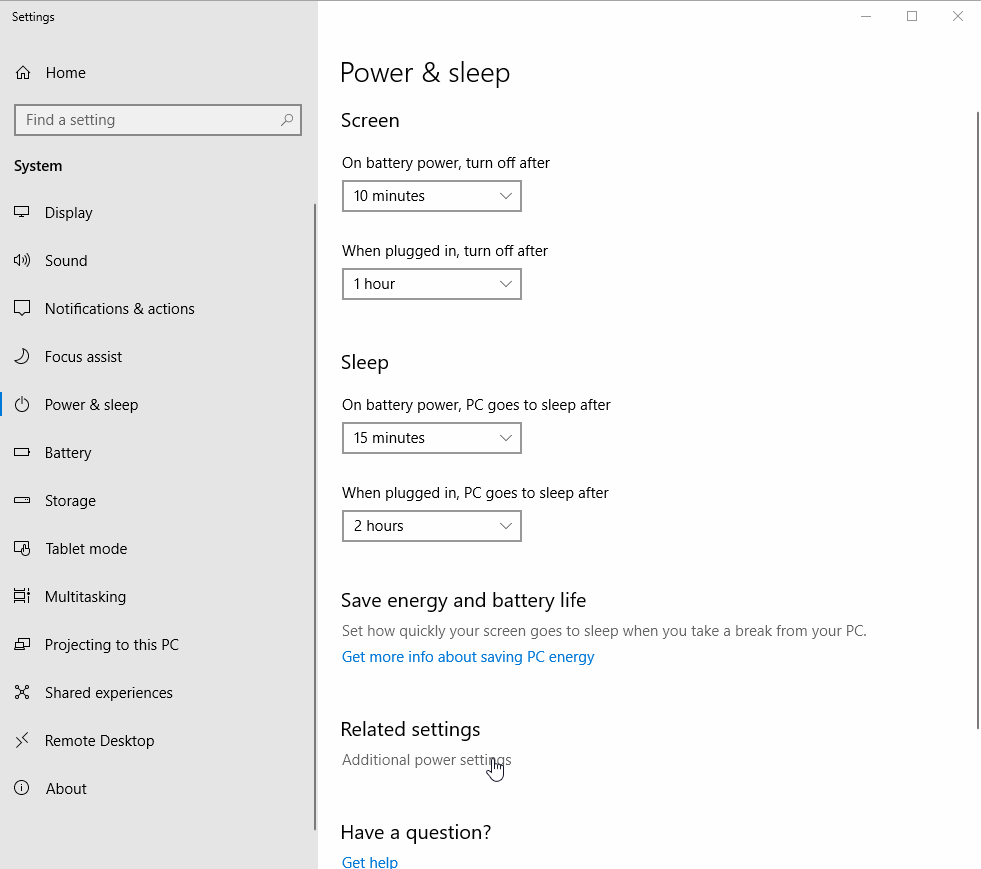Click the Display monitor icon
The image size is (981, 869).
(x=22, y=213)
